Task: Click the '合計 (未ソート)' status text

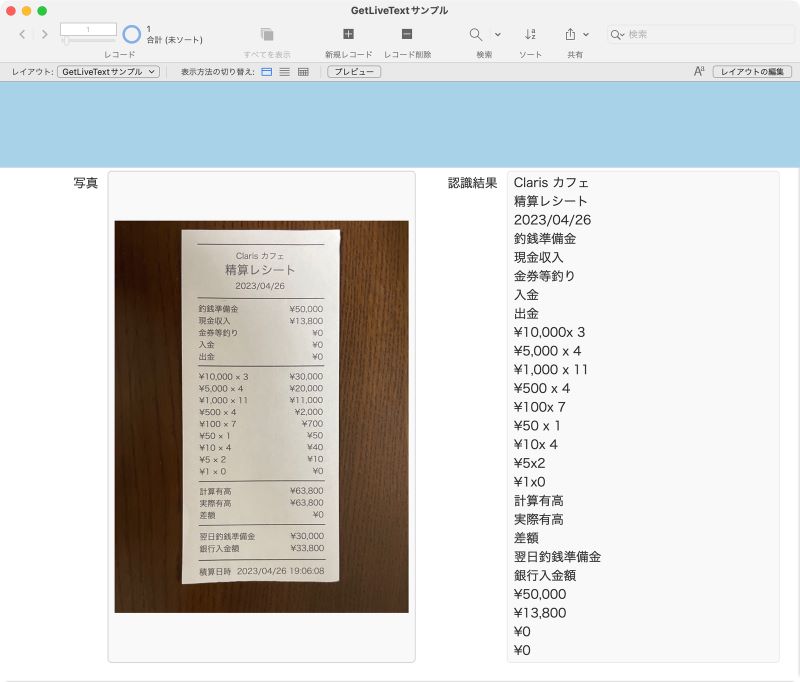Action: click(174, 40)
